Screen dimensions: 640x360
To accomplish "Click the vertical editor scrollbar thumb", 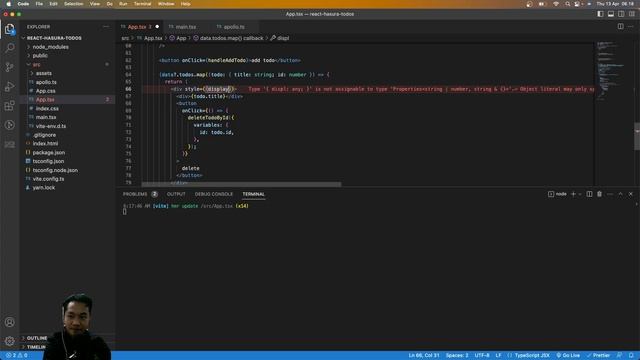I will tap(637, 136).
